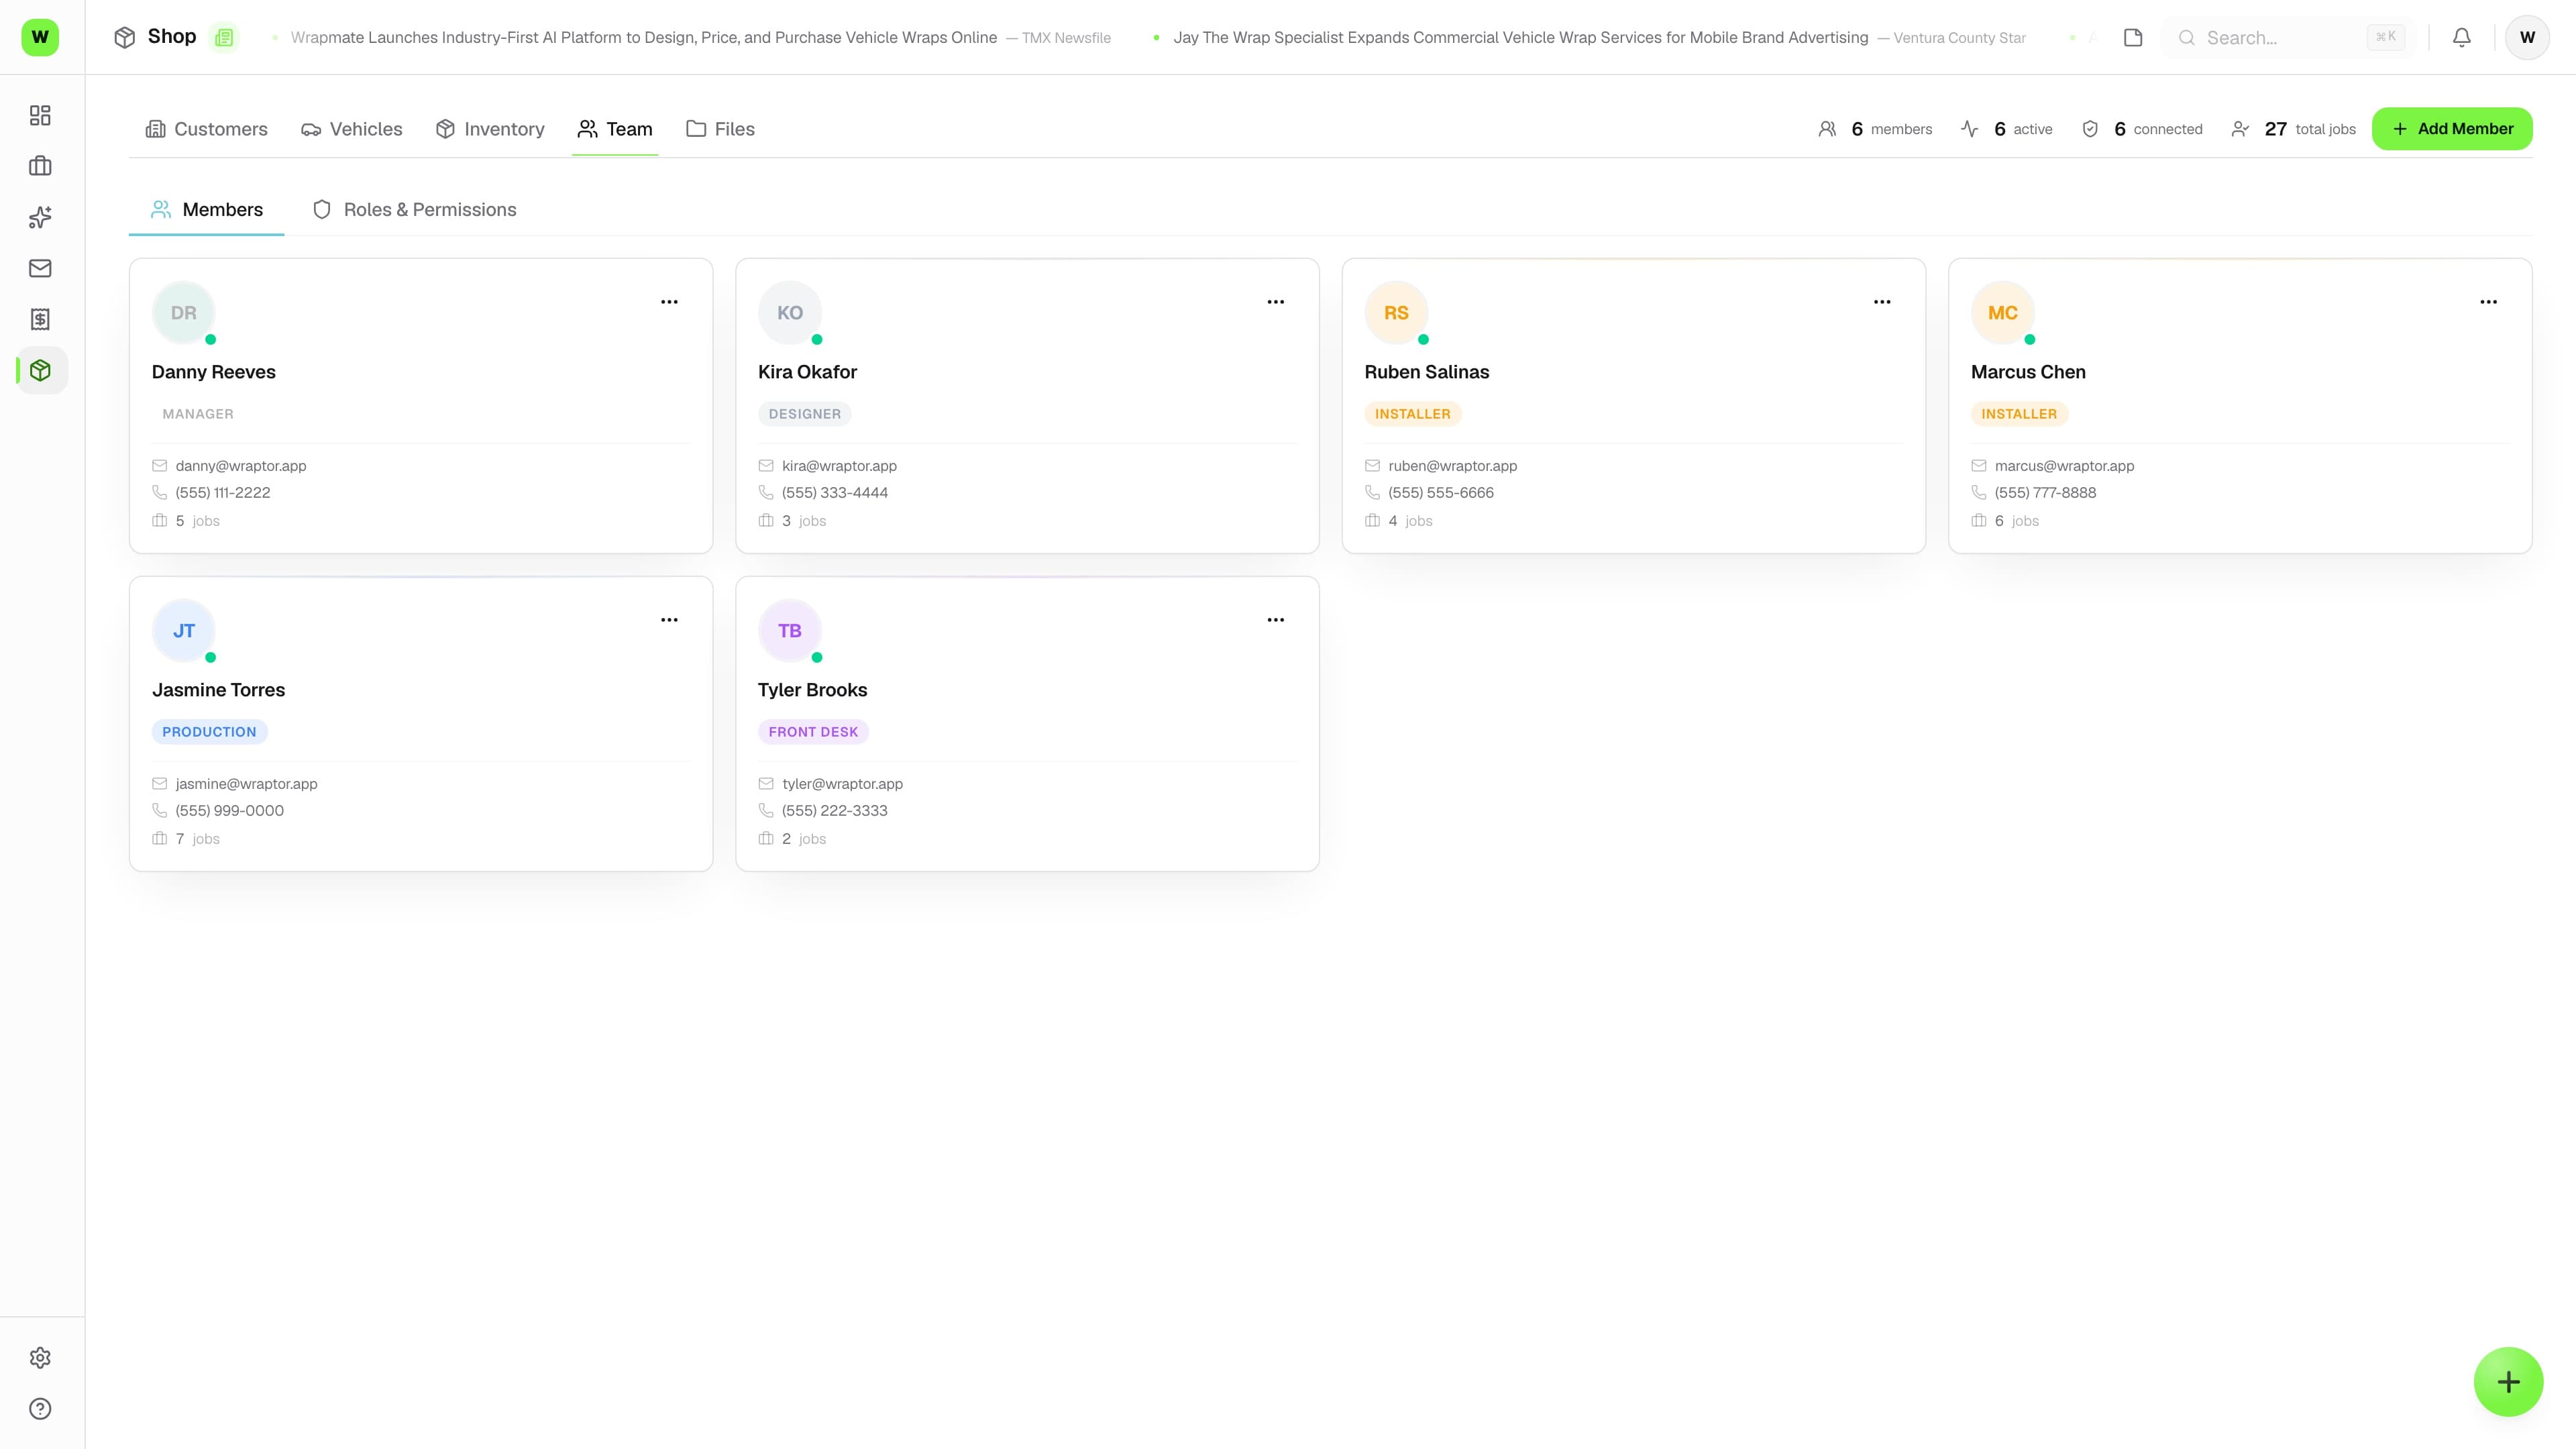Click Marcus Chen INSTALLER badge

2019,414
